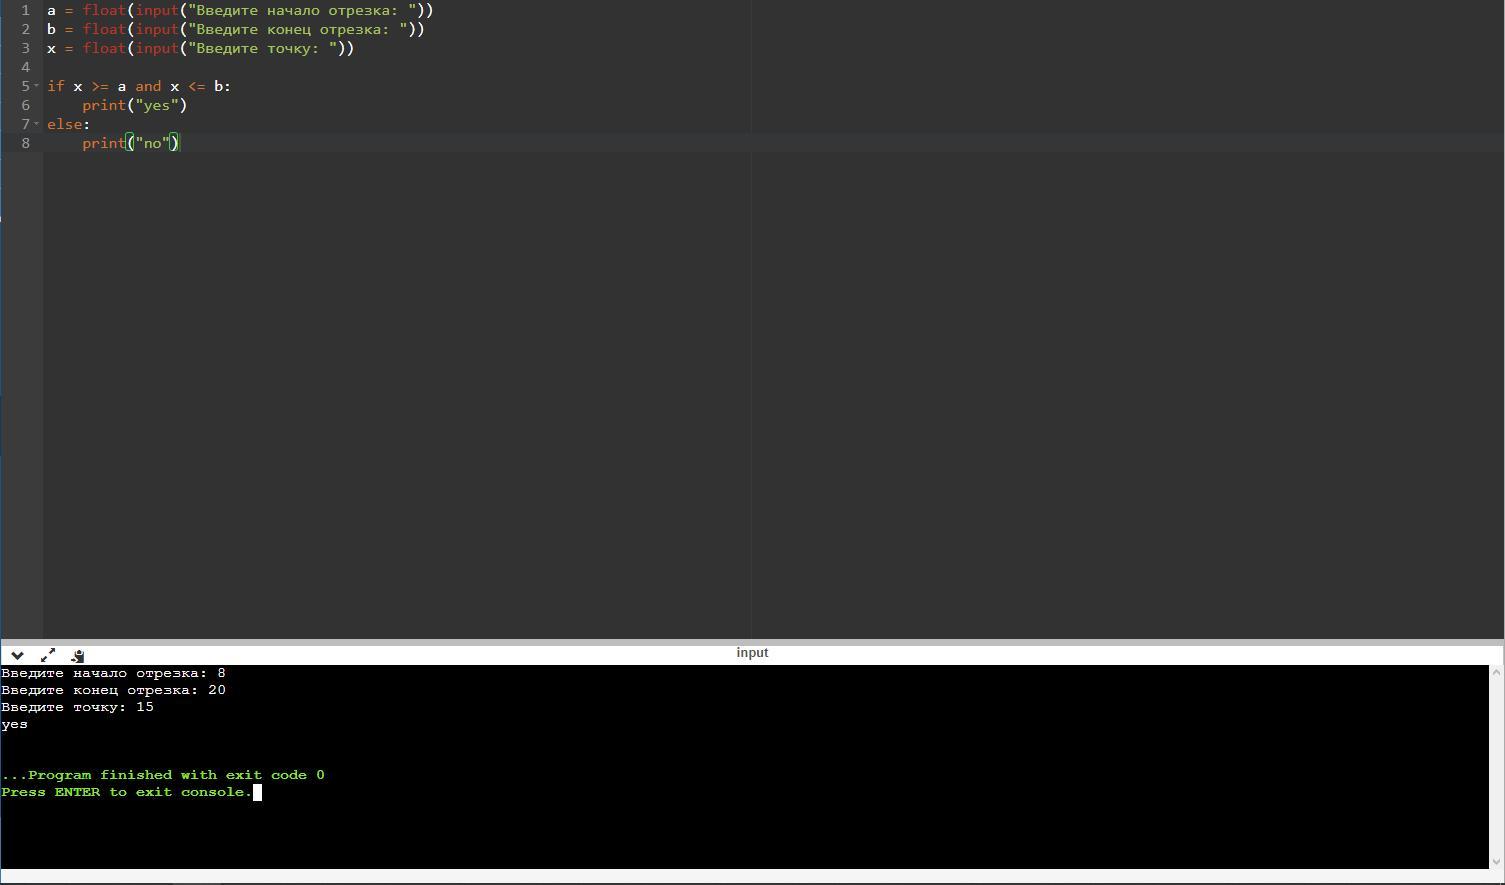This screenshot has width=1505, height=885.
Task: Click the "else" keyword on line 7
Action: pyautogui.click(x=65, y=124)
